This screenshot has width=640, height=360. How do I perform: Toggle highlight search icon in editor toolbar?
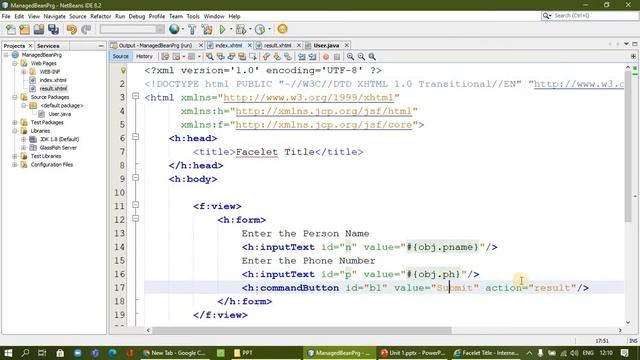click(x=242, y=57)
